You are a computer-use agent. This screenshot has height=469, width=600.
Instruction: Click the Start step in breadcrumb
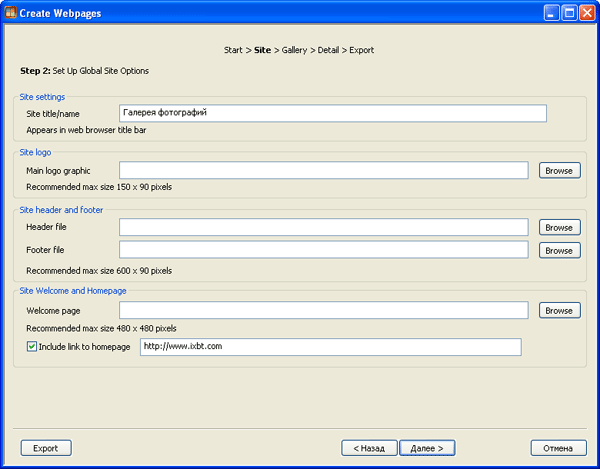(x=233, y=50)
